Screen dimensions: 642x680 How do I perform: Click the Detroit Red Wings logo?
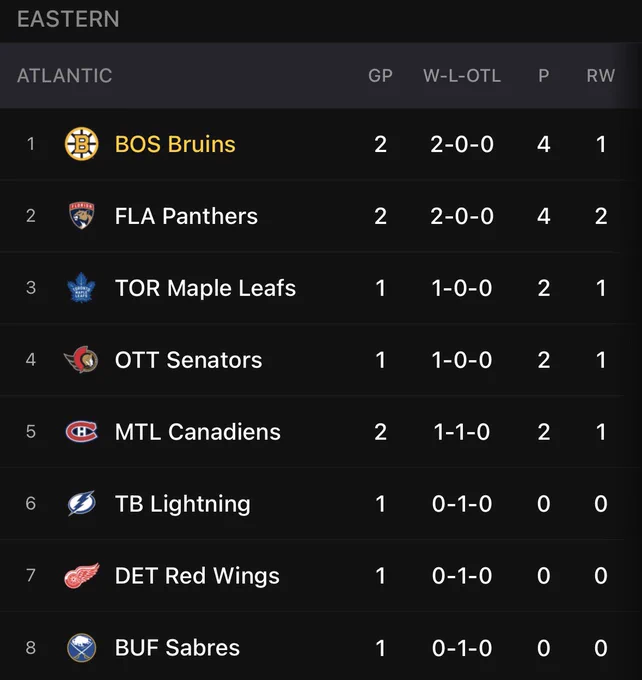click(82, 575)
